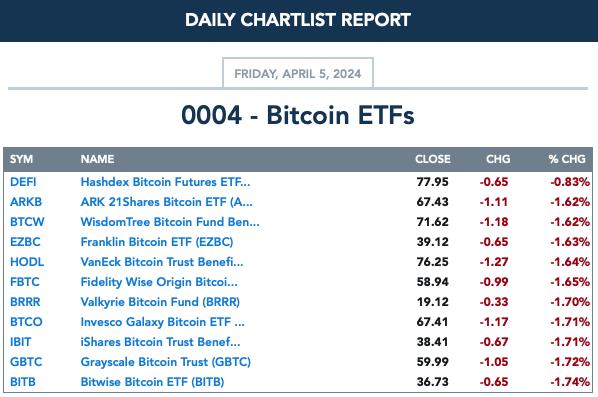Open the DEFI symbol link
Viewport: 598px width, 397px height.
tap(23, 182)
